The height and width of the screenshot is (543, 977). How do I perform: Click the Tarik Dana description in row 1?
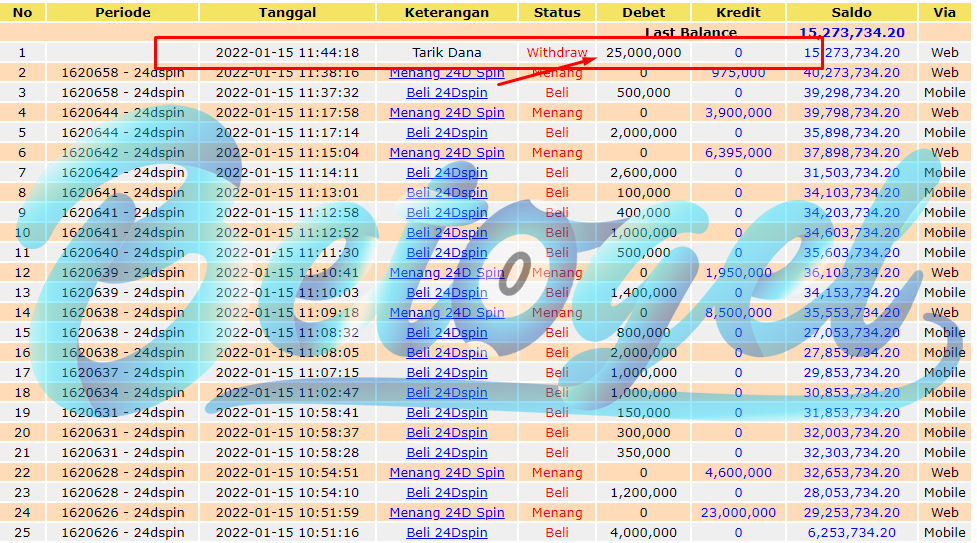(x=447, y=53)
